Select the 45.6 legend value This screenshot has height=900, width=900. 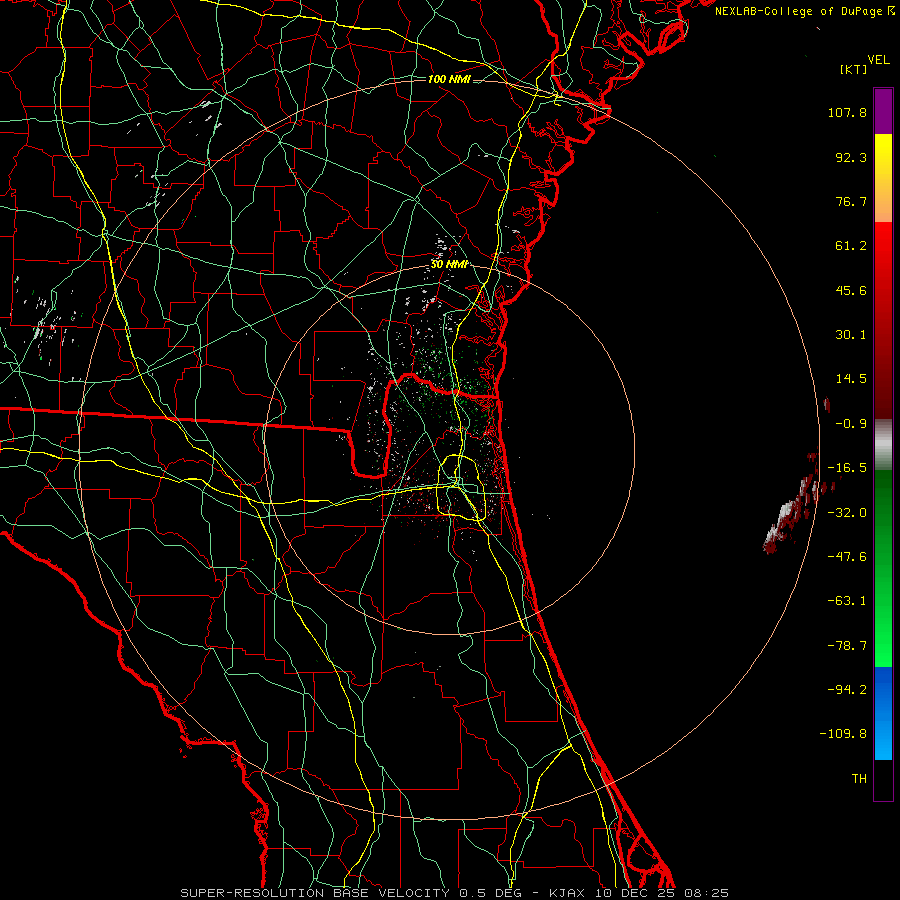coord(851,290)
